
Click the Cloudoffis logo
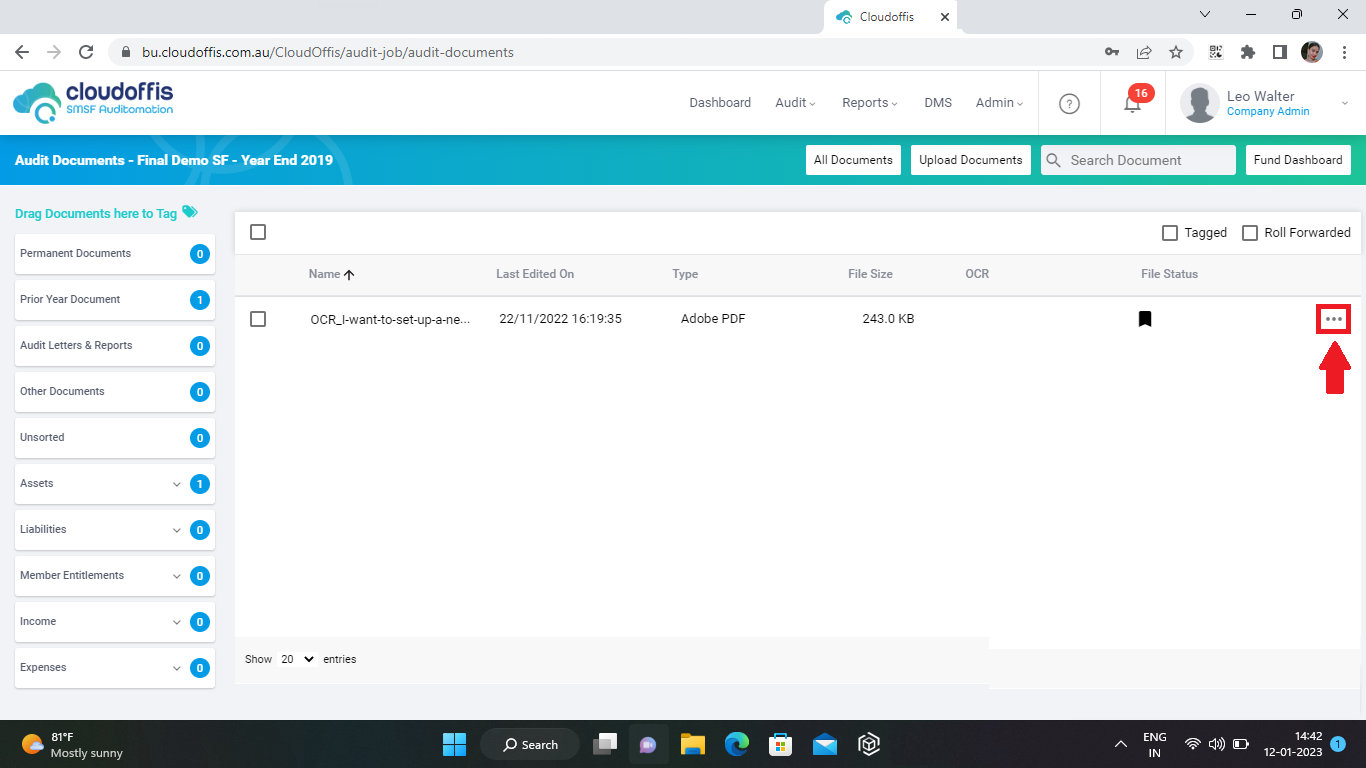point(93,102)
